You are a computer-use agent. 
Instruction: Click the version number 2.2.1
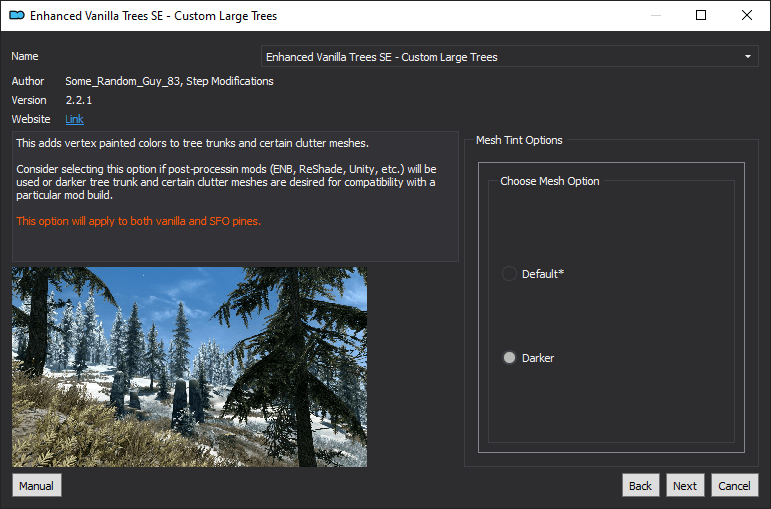(x=79, y=100)
